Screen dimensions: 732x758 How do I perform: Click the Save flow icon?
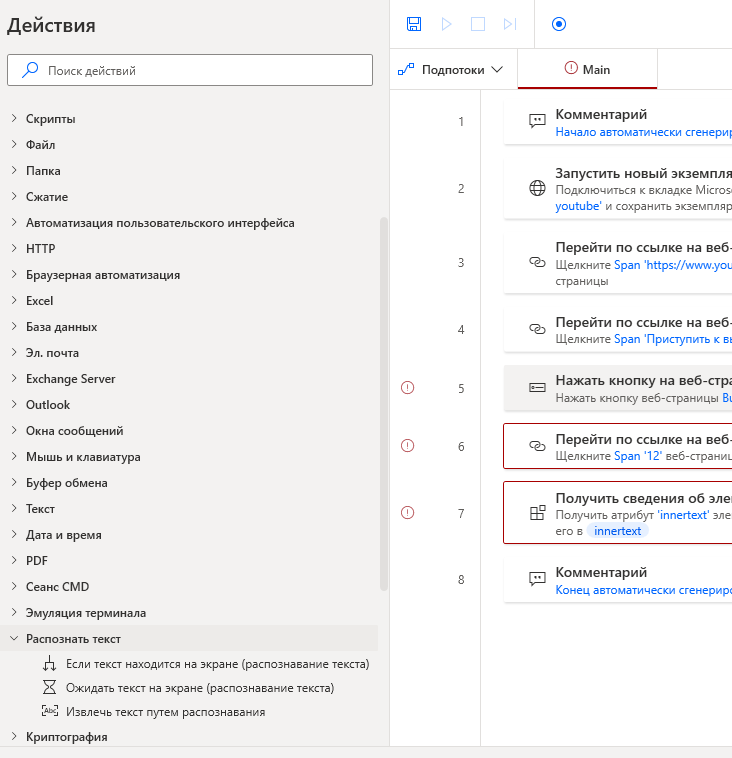click(x=414, y=24)
